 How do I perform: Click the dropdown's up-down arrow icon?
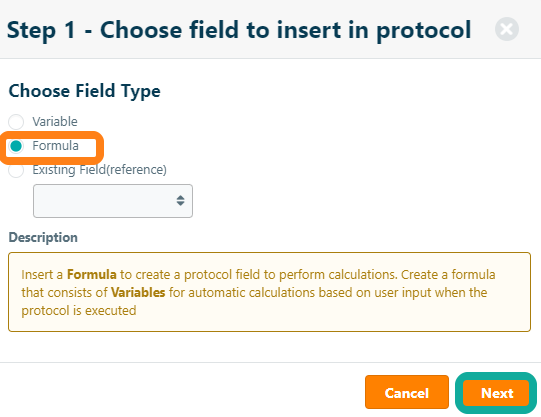point(180,200)
